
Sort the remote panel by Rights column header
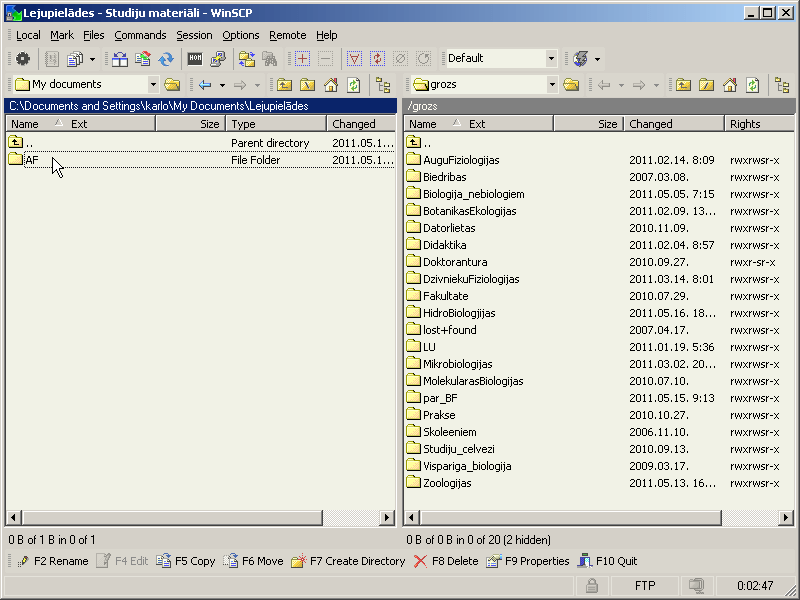tap(759, 124)
